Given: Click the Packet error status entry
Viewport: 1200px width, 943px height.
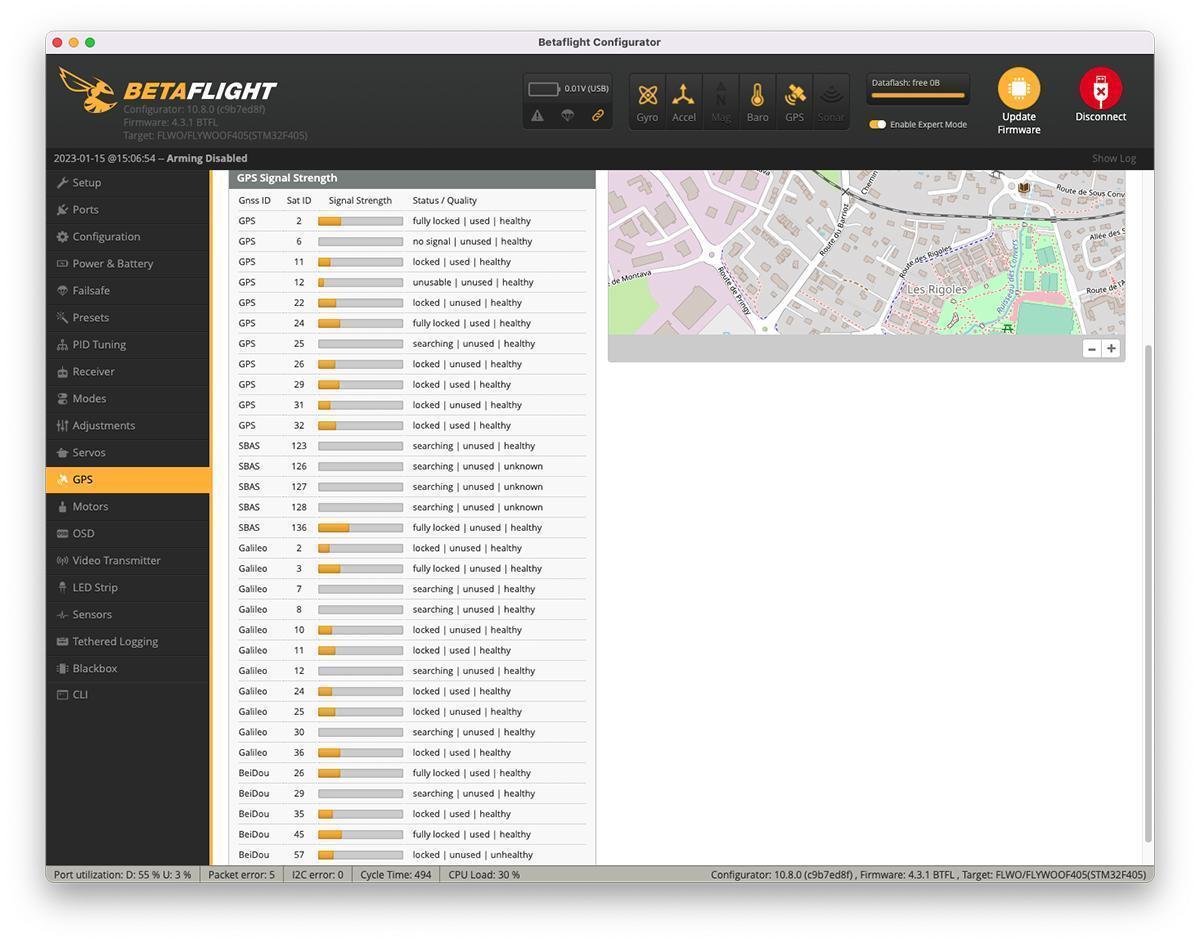Looking at the screenshot, I should click(x=241, y=875).
